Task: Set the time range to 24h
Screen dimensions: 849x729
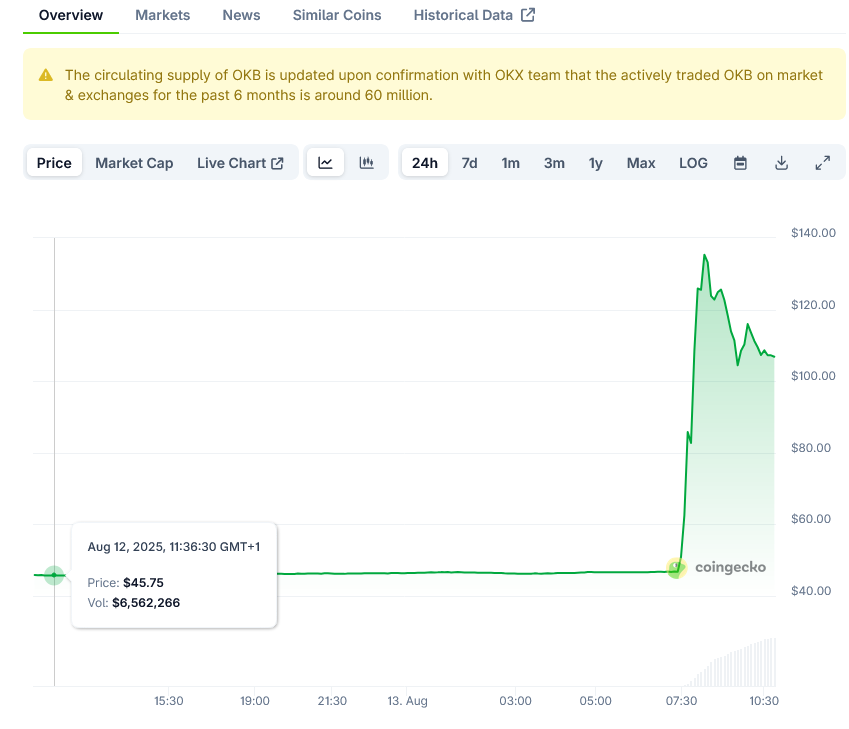Action: [424, 162]
